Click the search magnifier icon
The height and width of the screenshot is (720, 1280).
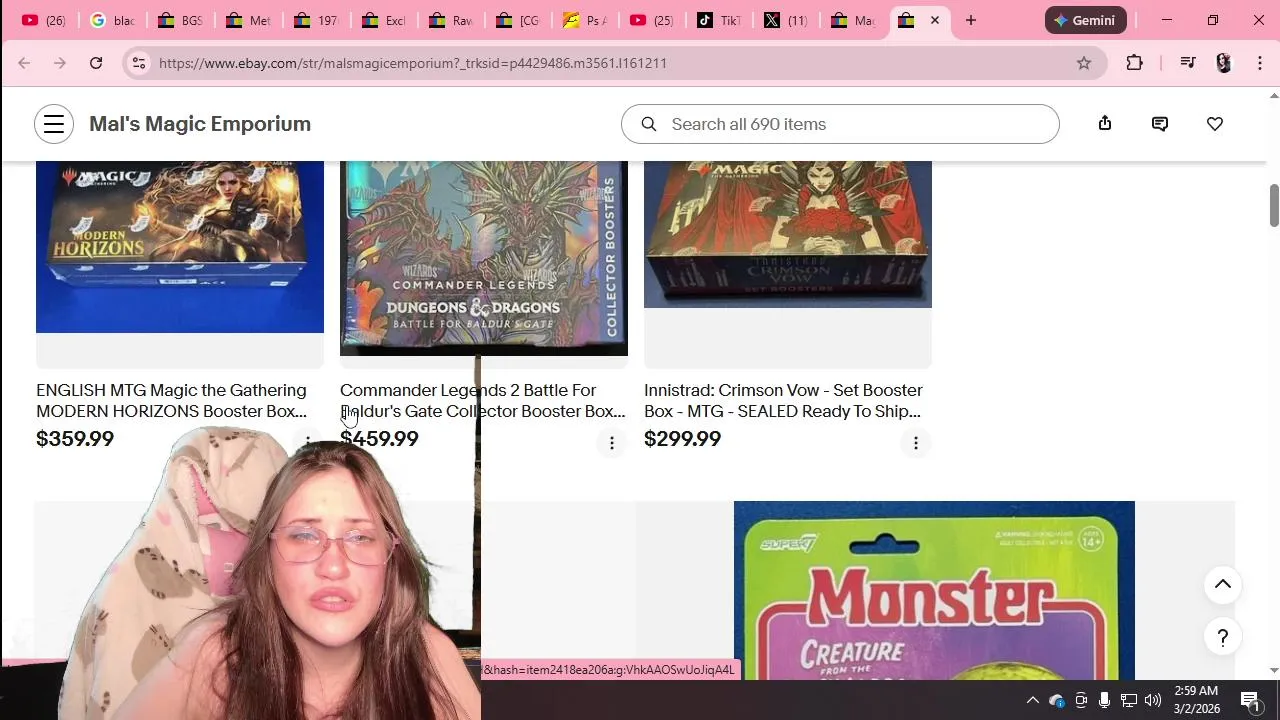point(649,124)
